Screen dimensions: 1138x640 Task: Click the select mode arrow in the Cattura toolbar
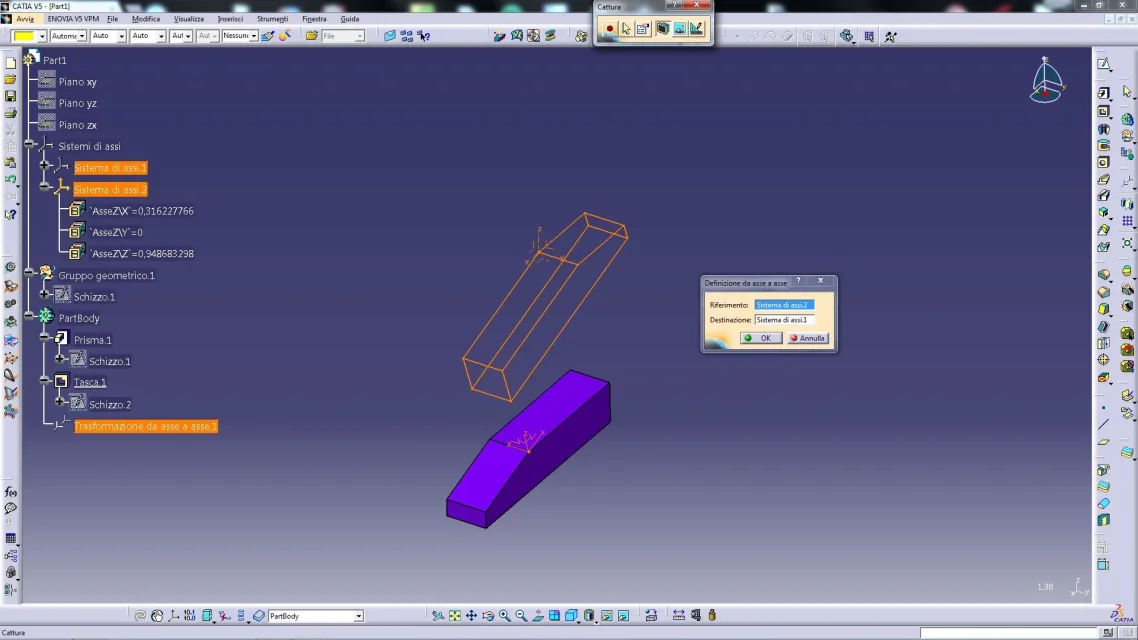click(x=626, y=29)
